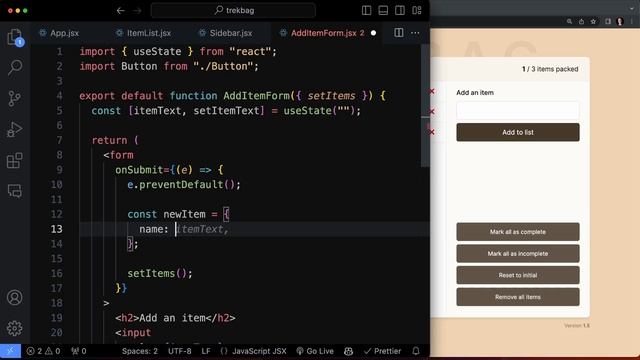This screenshot has height=360, width=640.
Task: Click the useState import on line 1
Action: click(x=157, y=51)
